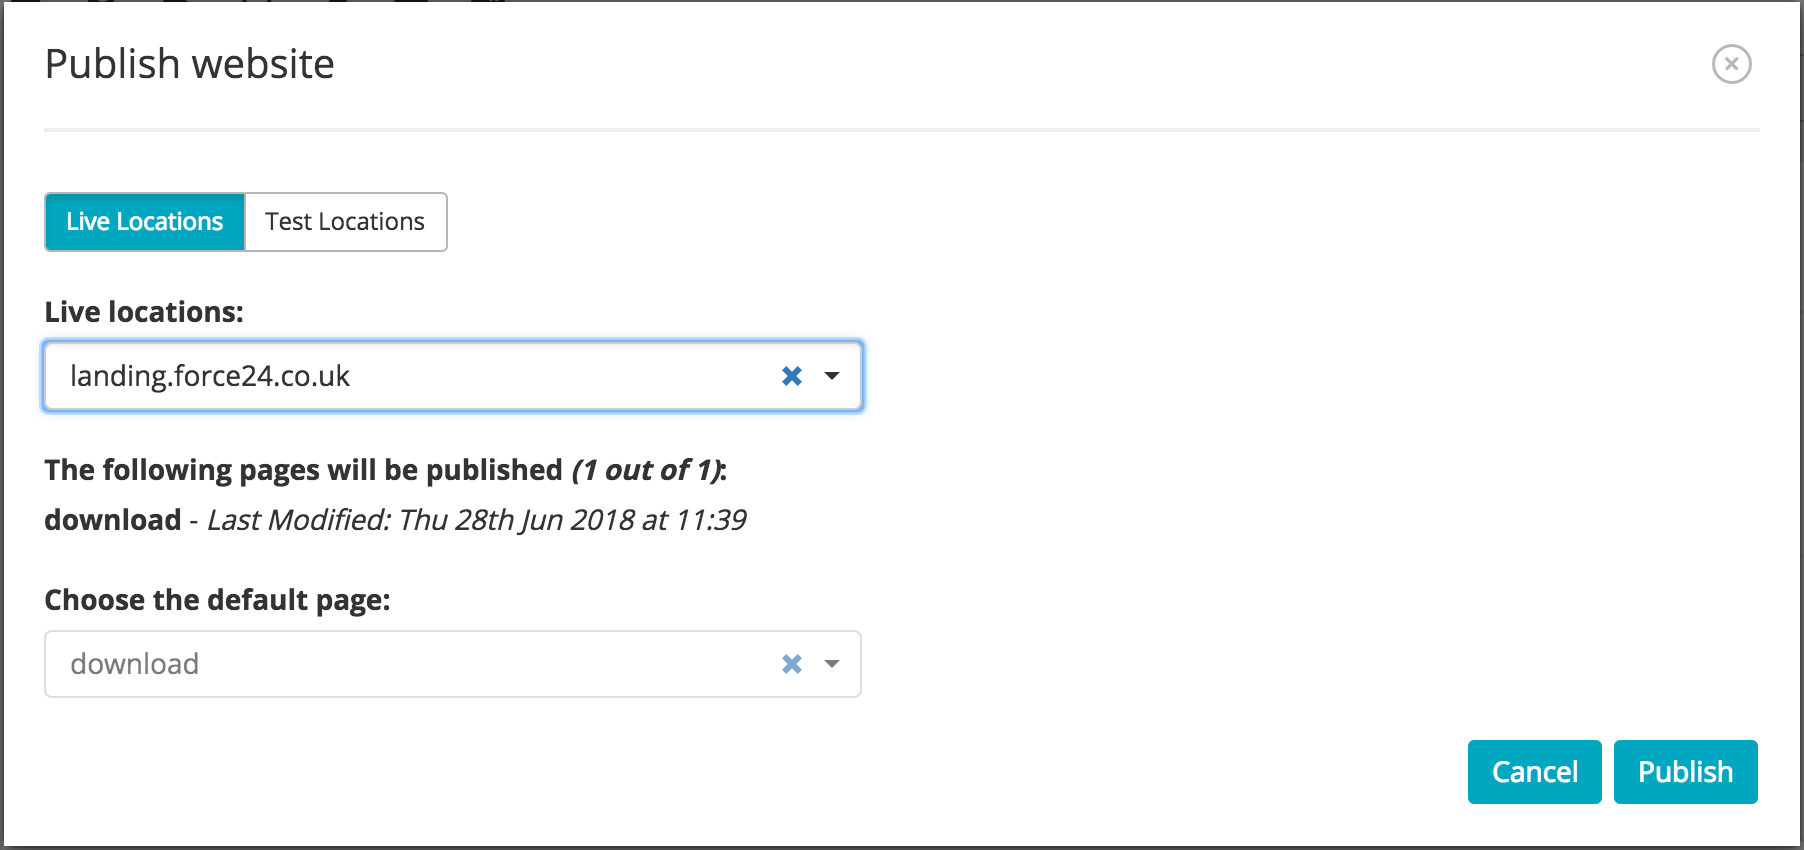Image resolution: width=1804 pixels, height=850 pixels.
Task: Expand the Live locations dropdown arrow
Action: coord(831,376)
